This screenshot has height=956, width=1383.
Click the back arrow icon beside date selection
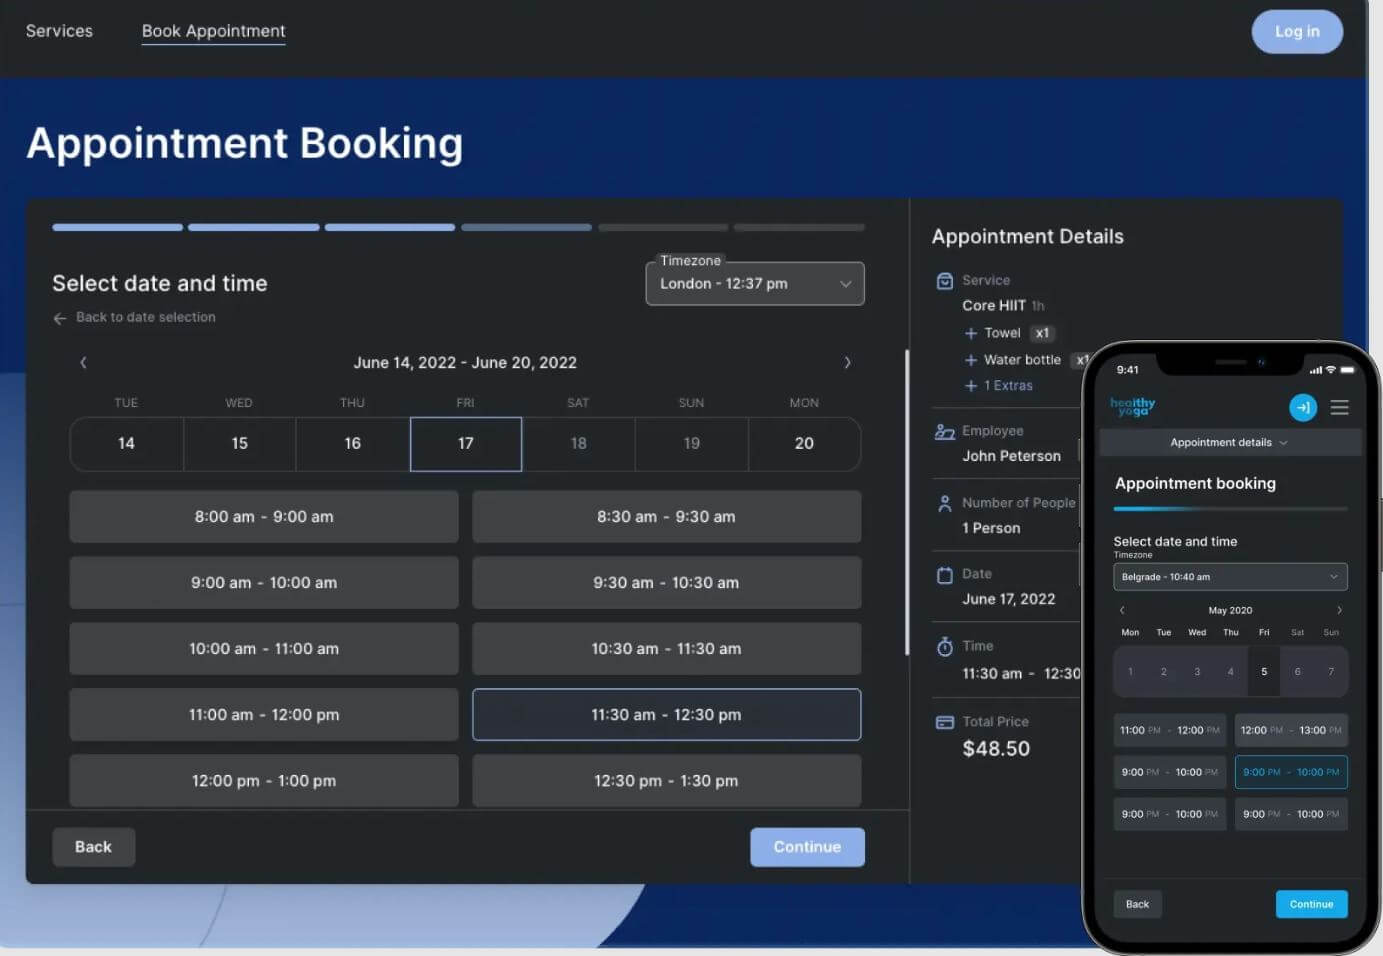pyautogui.click(x=59, y=318)
